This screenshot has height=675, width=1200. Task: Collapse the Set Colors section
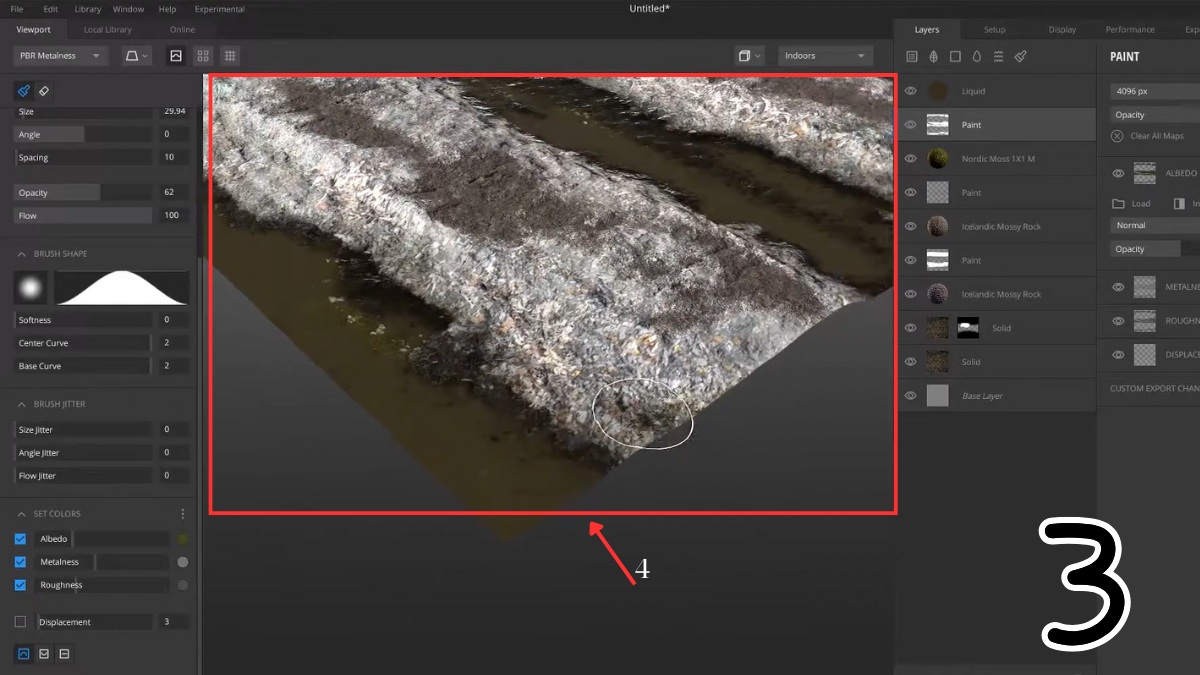tap(21, 514)
